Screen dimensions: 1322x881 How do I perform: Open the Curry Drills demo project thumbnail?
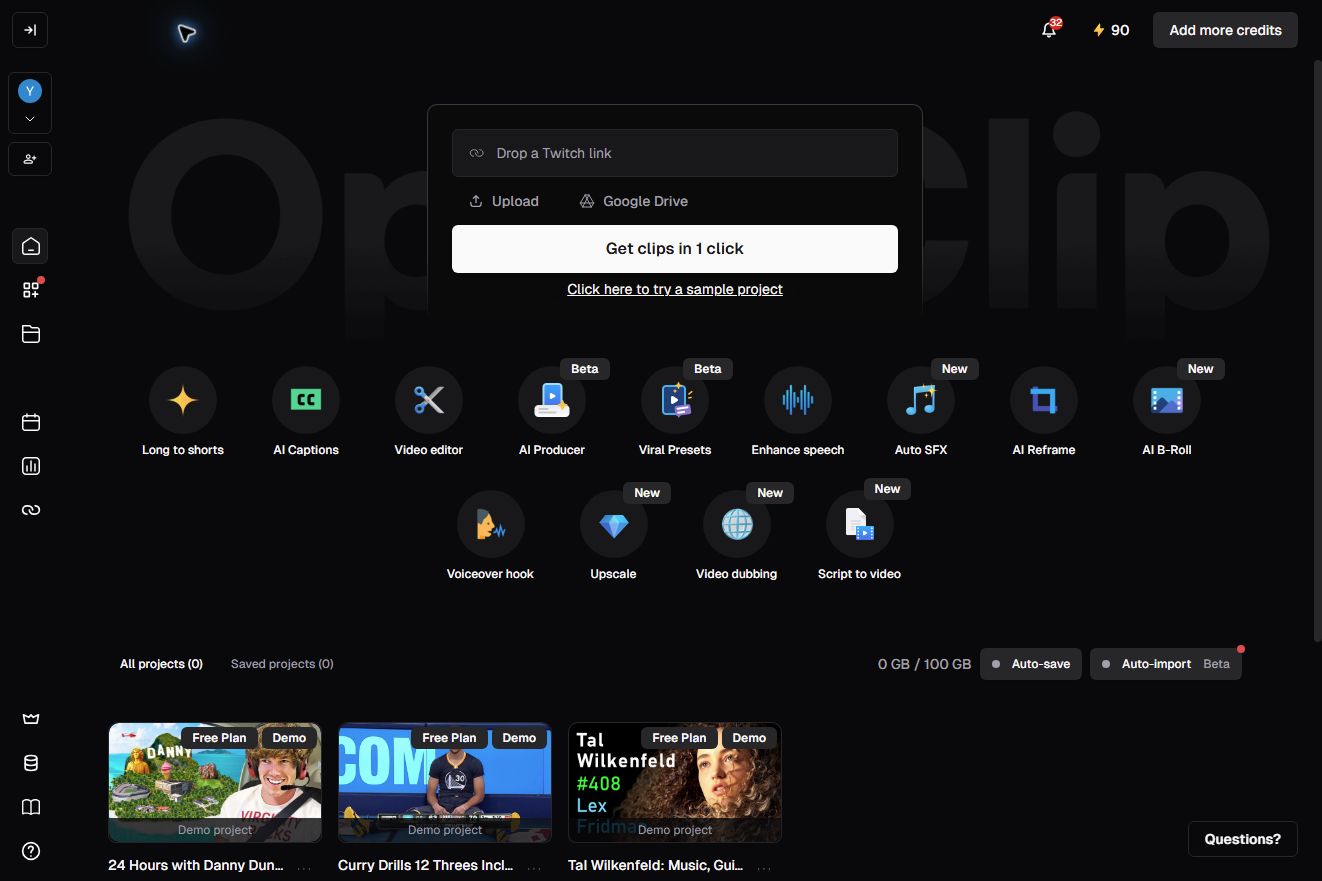click(445, 783)
